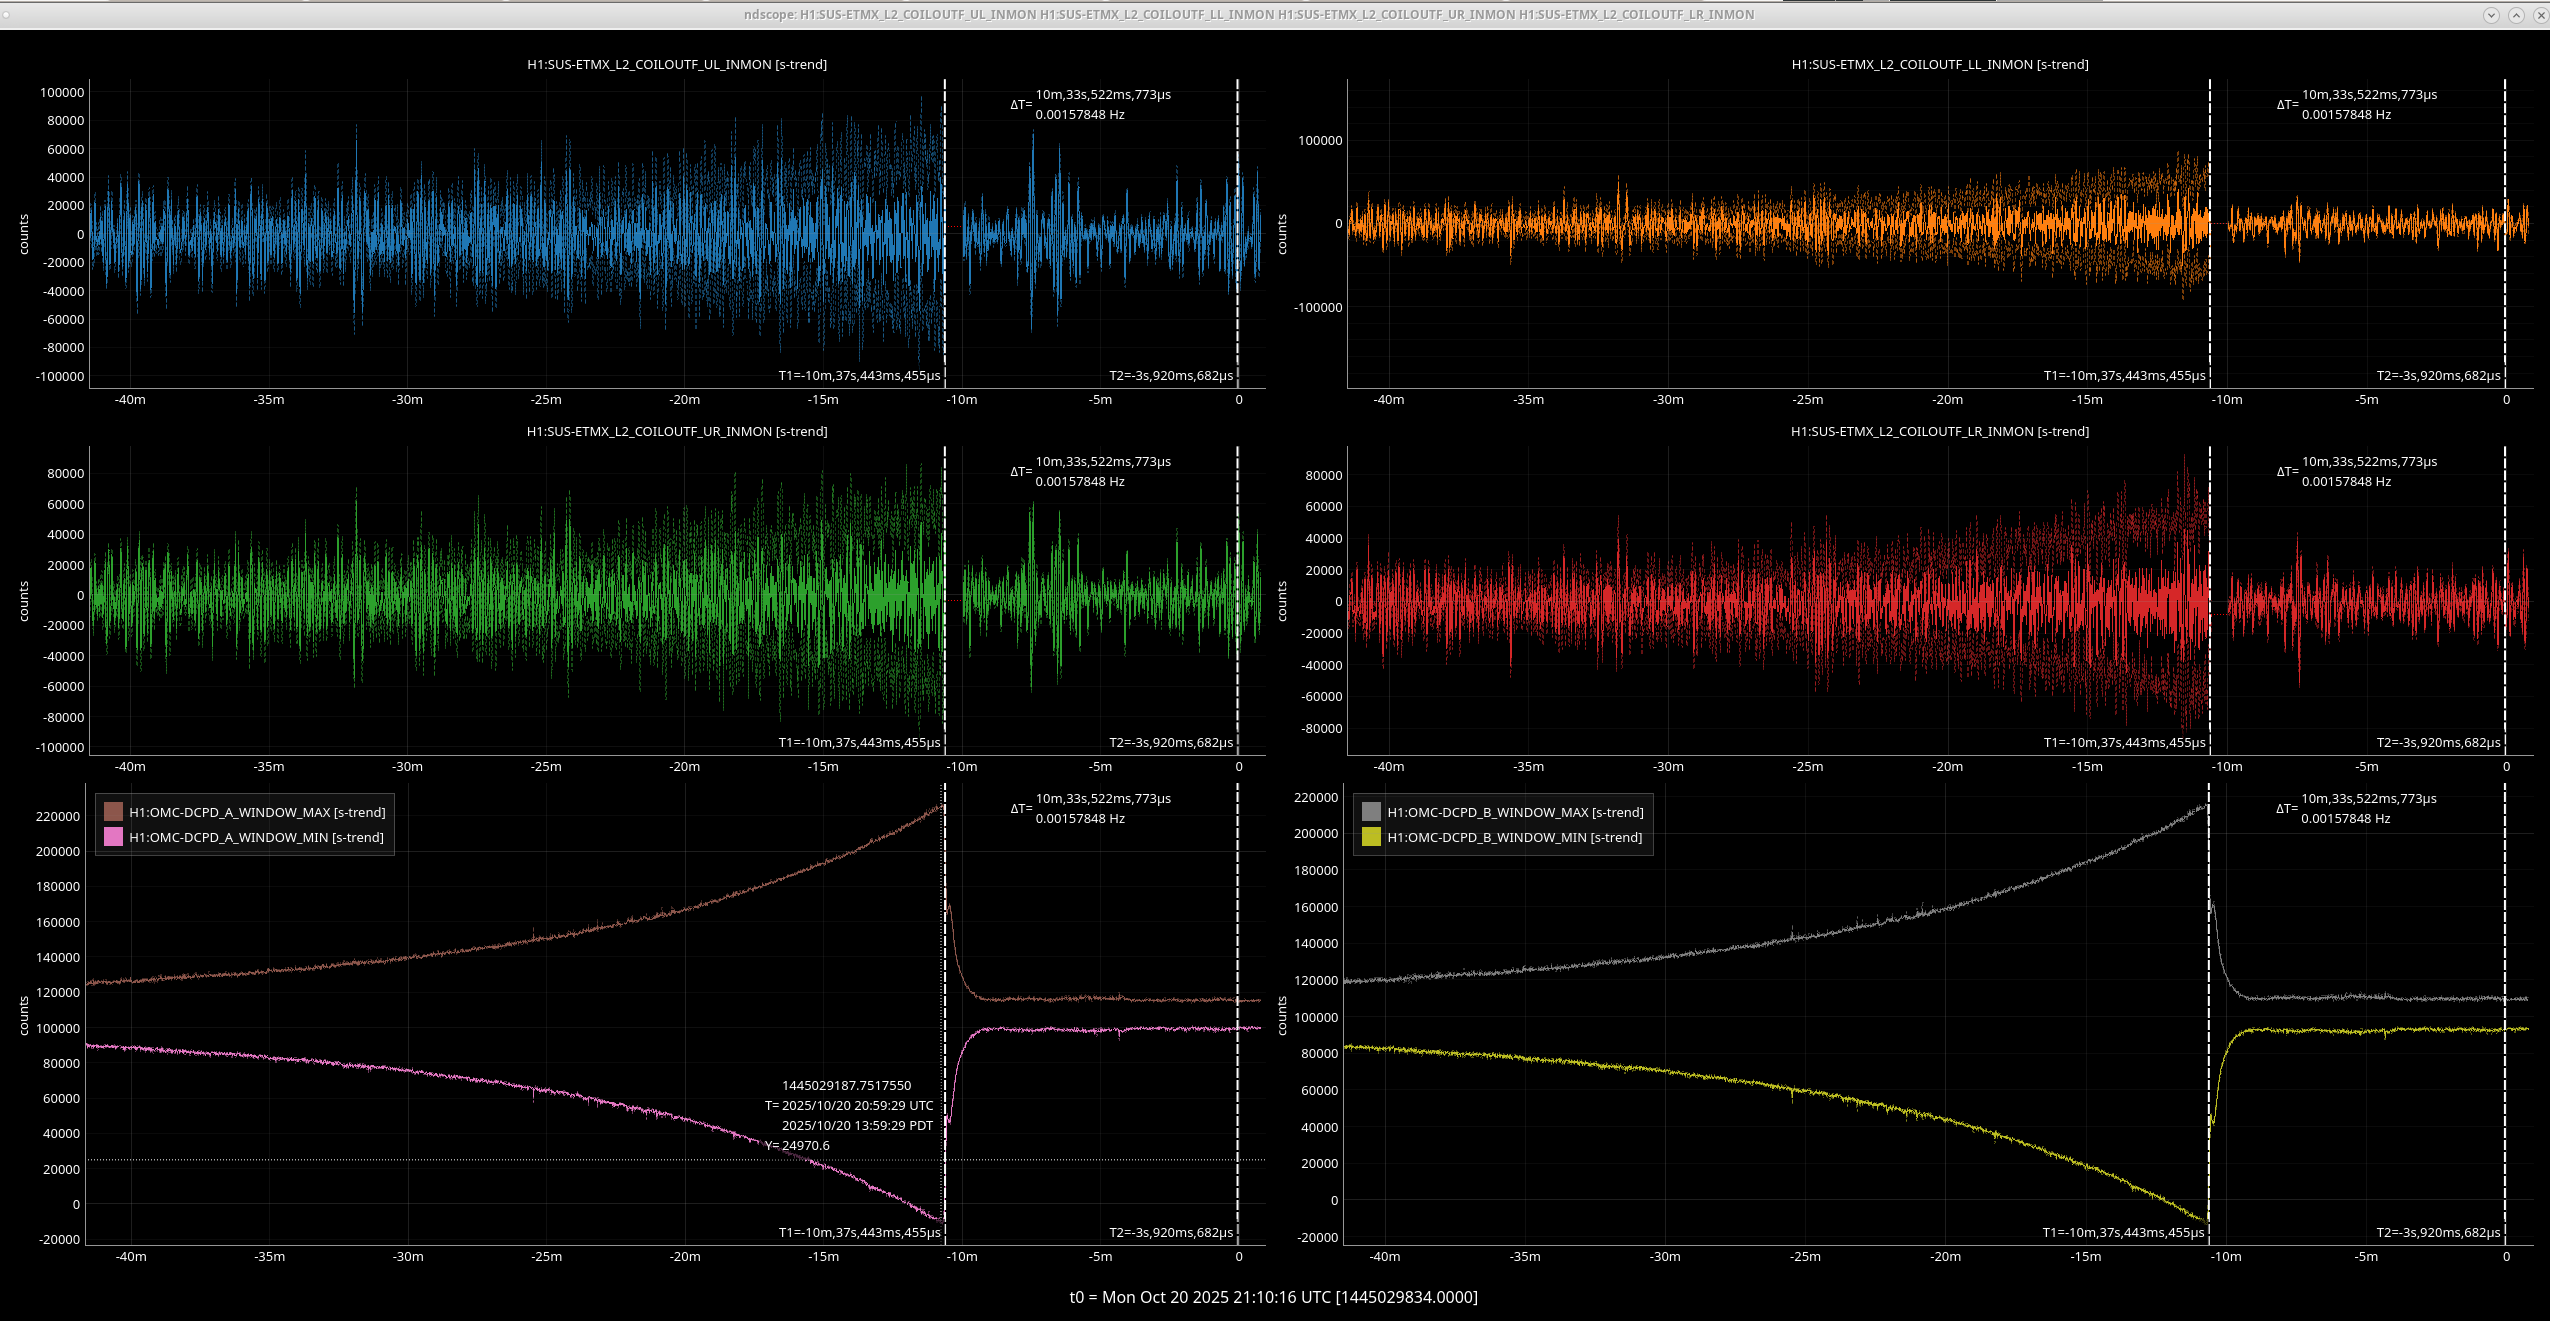Click the t0 timestamp label at the bottom
The image size is (2550, 1321).
point(1273,1297)
